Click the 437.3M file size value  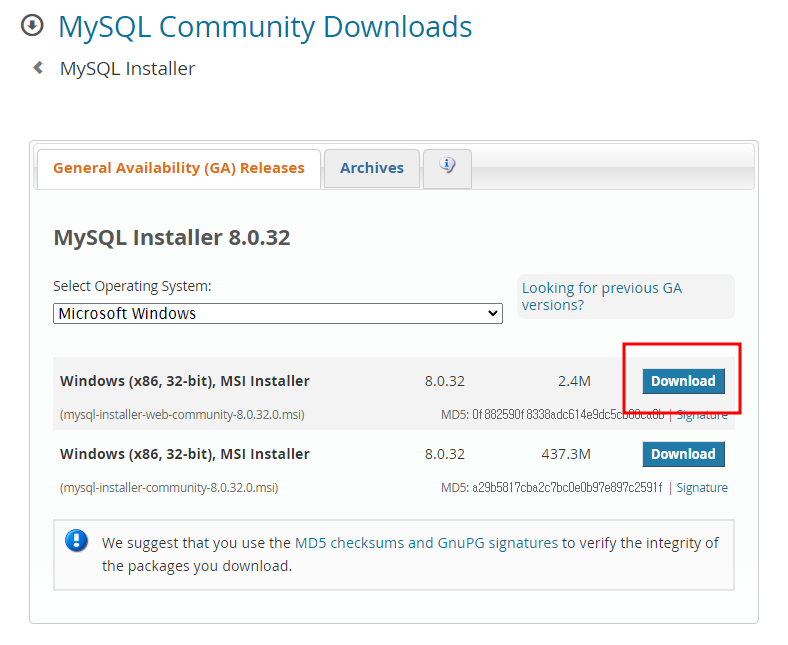pos(566,454)
